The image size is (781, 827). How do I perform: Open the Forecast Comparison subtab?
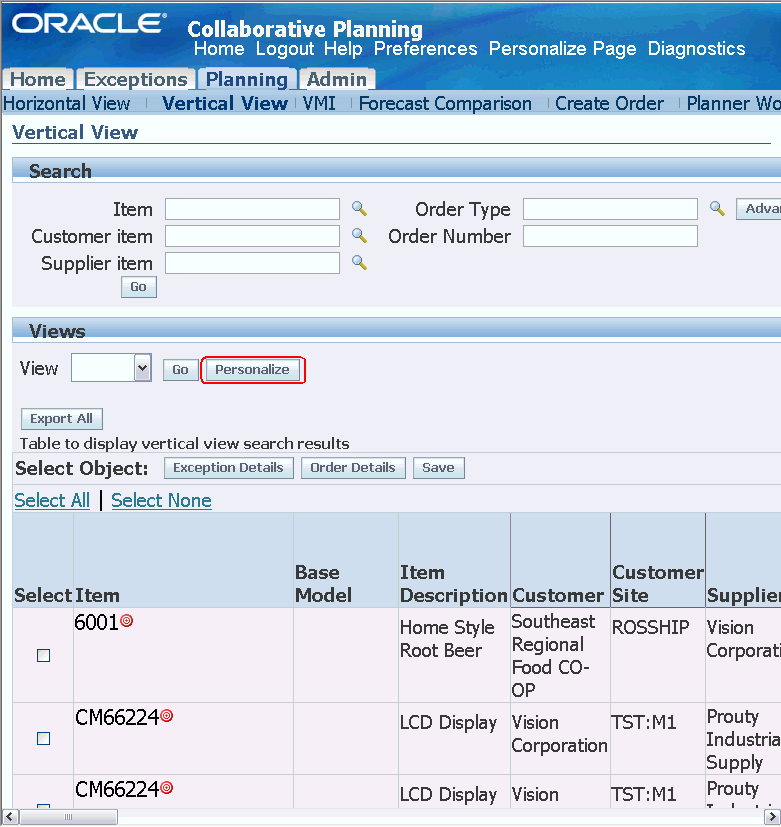coord(445,103)
